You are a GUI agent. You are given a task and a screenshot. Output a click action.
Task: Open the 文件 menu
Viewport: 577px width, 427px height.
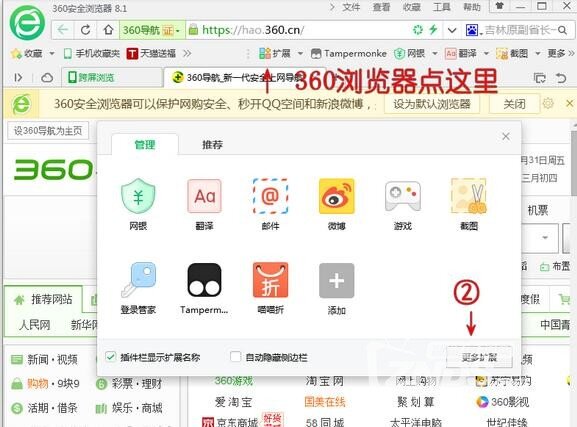click(x=351, y=7)
